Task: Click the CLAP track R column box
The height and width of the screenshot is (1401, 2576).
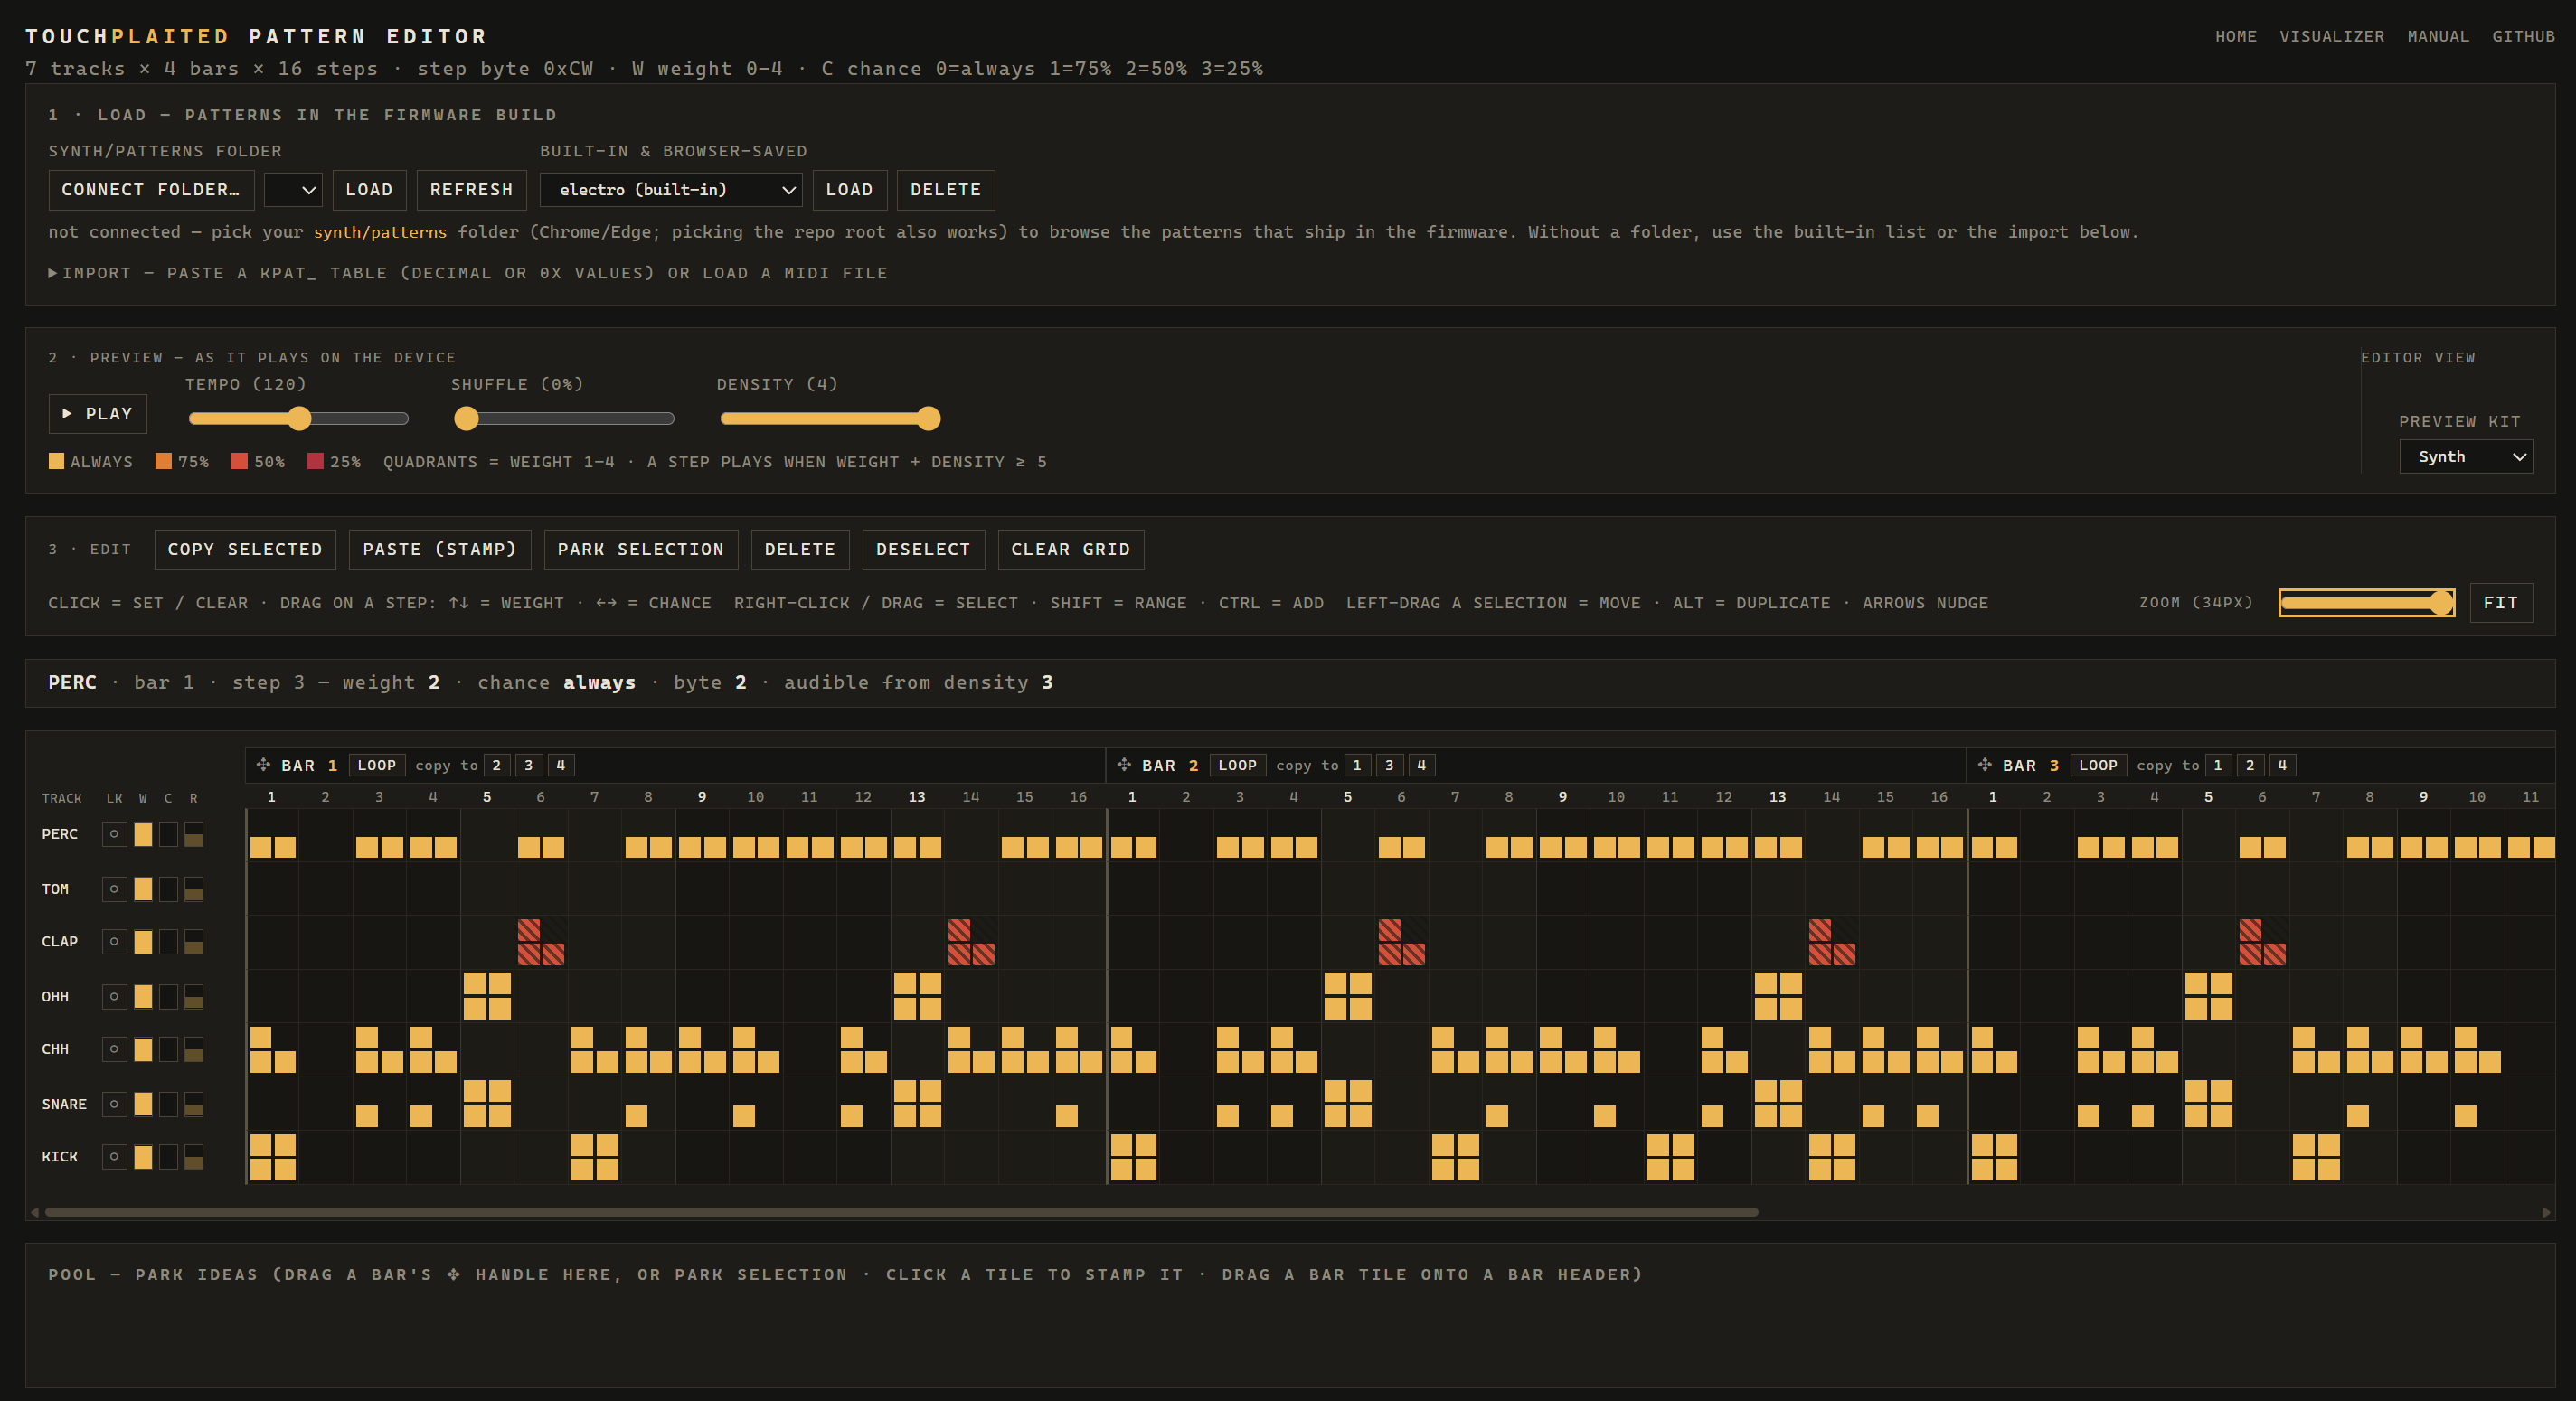Action: point(194,942)
